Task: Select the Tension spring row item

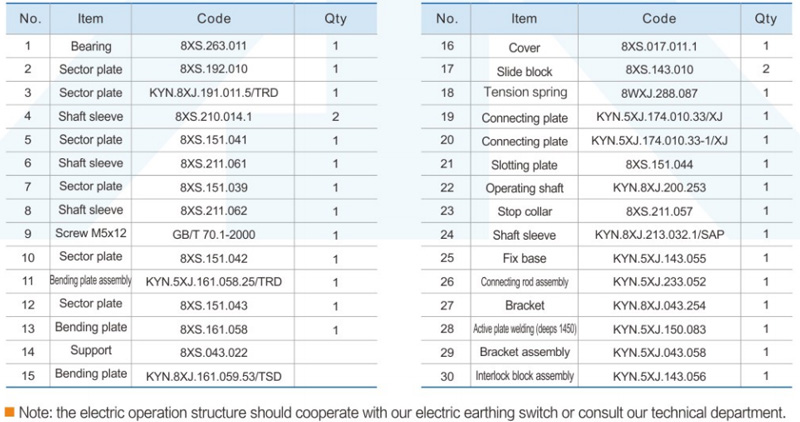Action: [x=524, y=93]
